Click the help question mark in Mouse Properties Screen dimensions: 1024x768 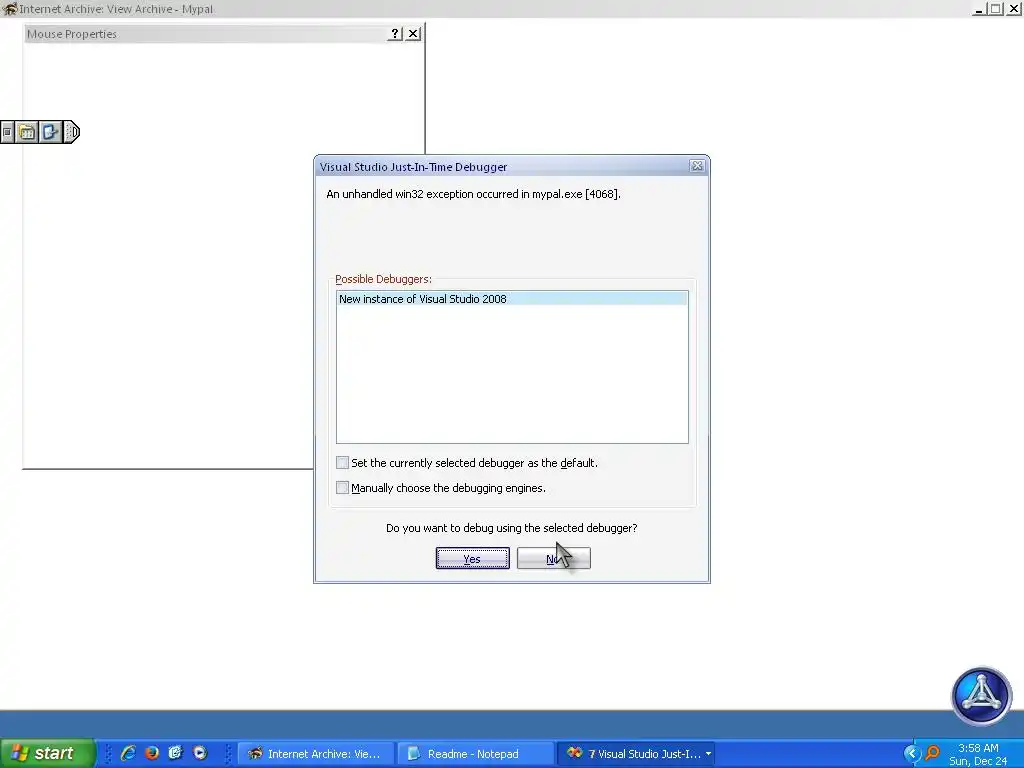(x=394, y=34)
